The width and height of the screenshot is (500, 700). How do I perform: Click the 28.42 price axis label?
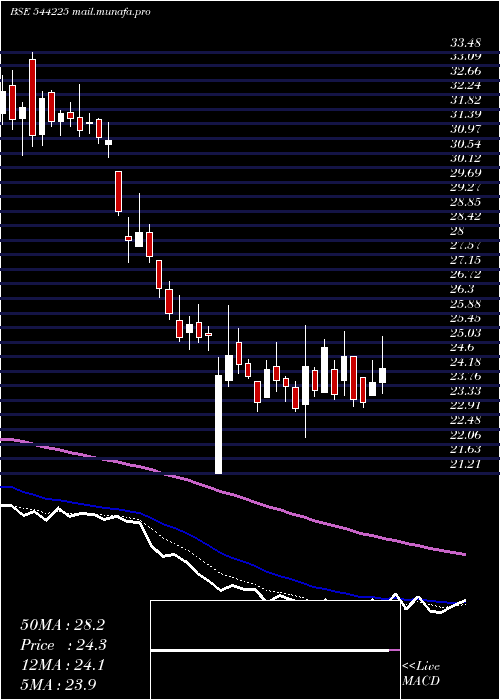tap(466, 217)
